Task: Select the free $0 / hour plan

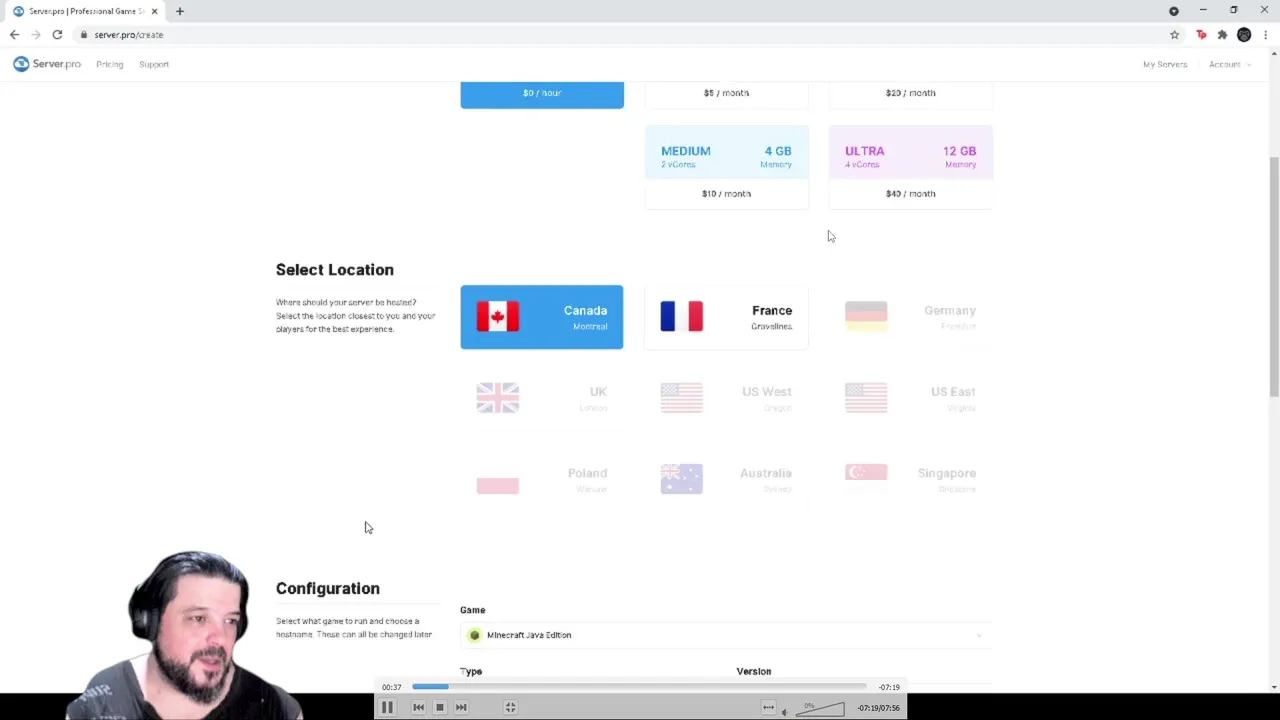Action: click(x=542, y=94)
